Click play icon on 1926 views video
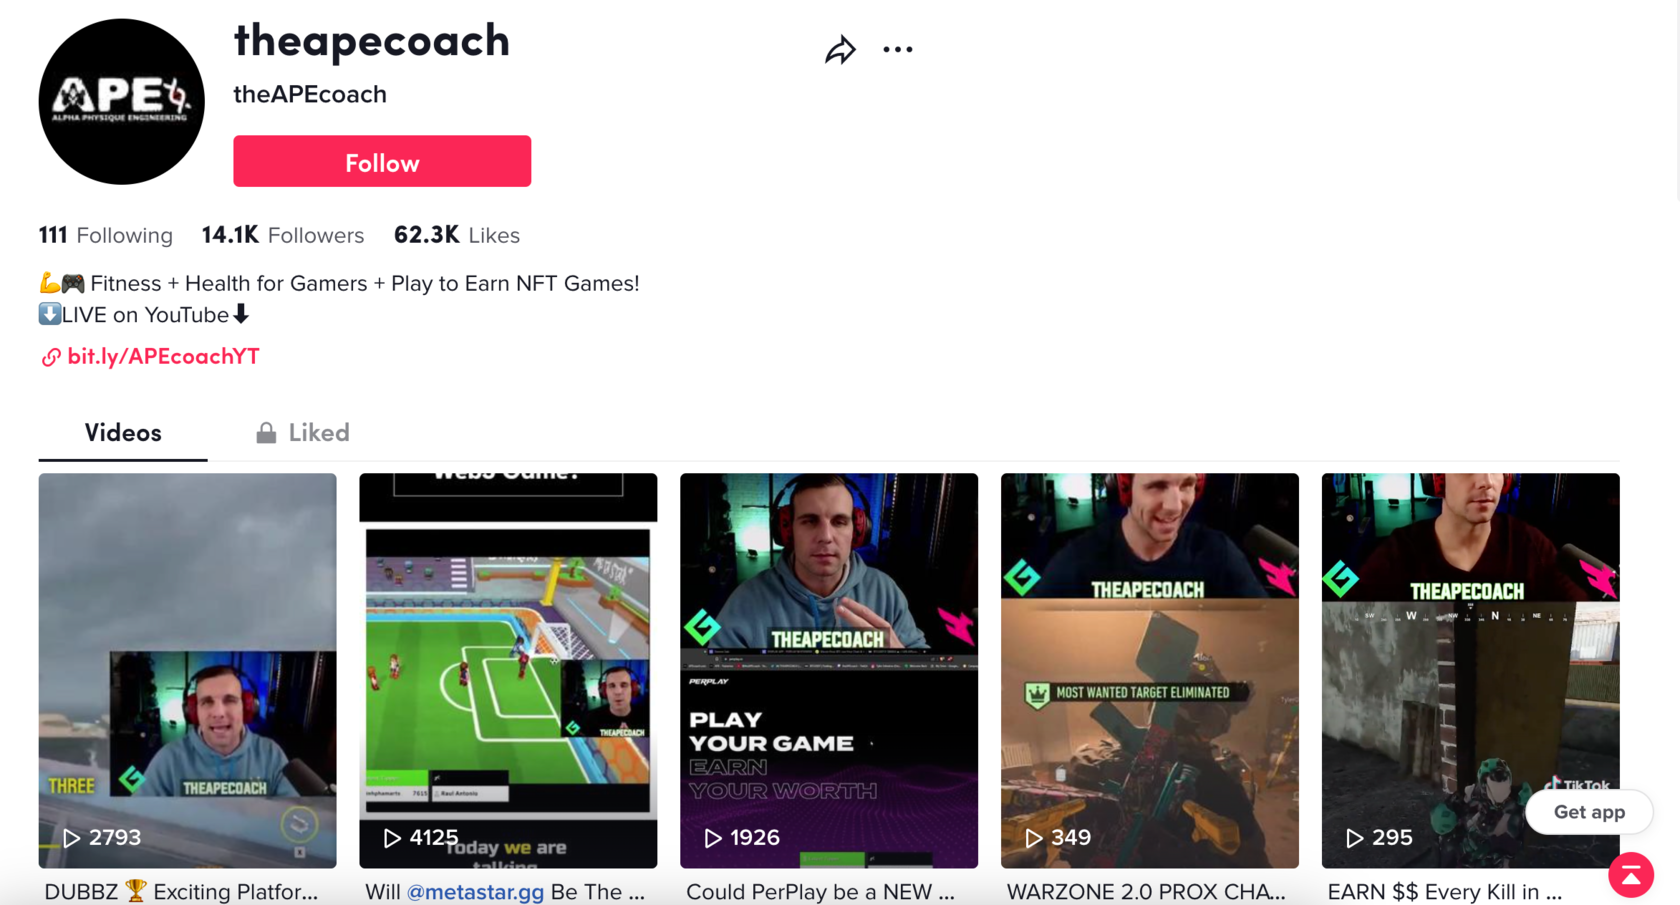This screenshot has height=905, width=1680. click(713, 838)
